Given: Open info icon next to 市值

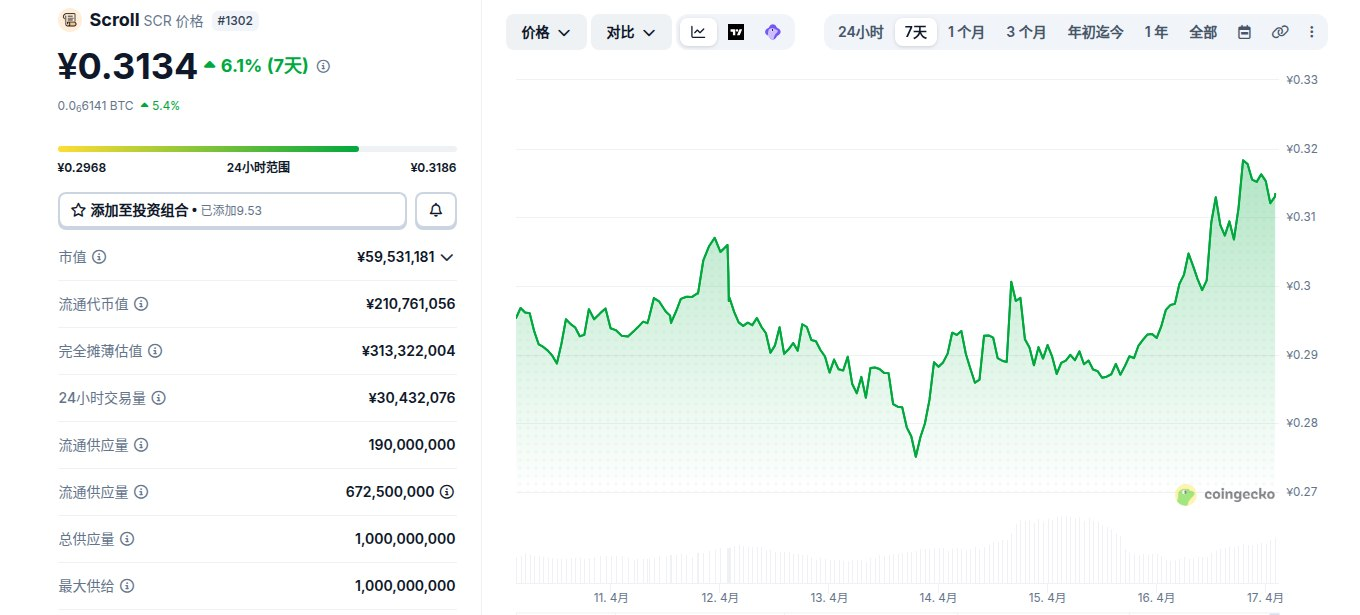Looking at the screenshot, I should [99, 257].
